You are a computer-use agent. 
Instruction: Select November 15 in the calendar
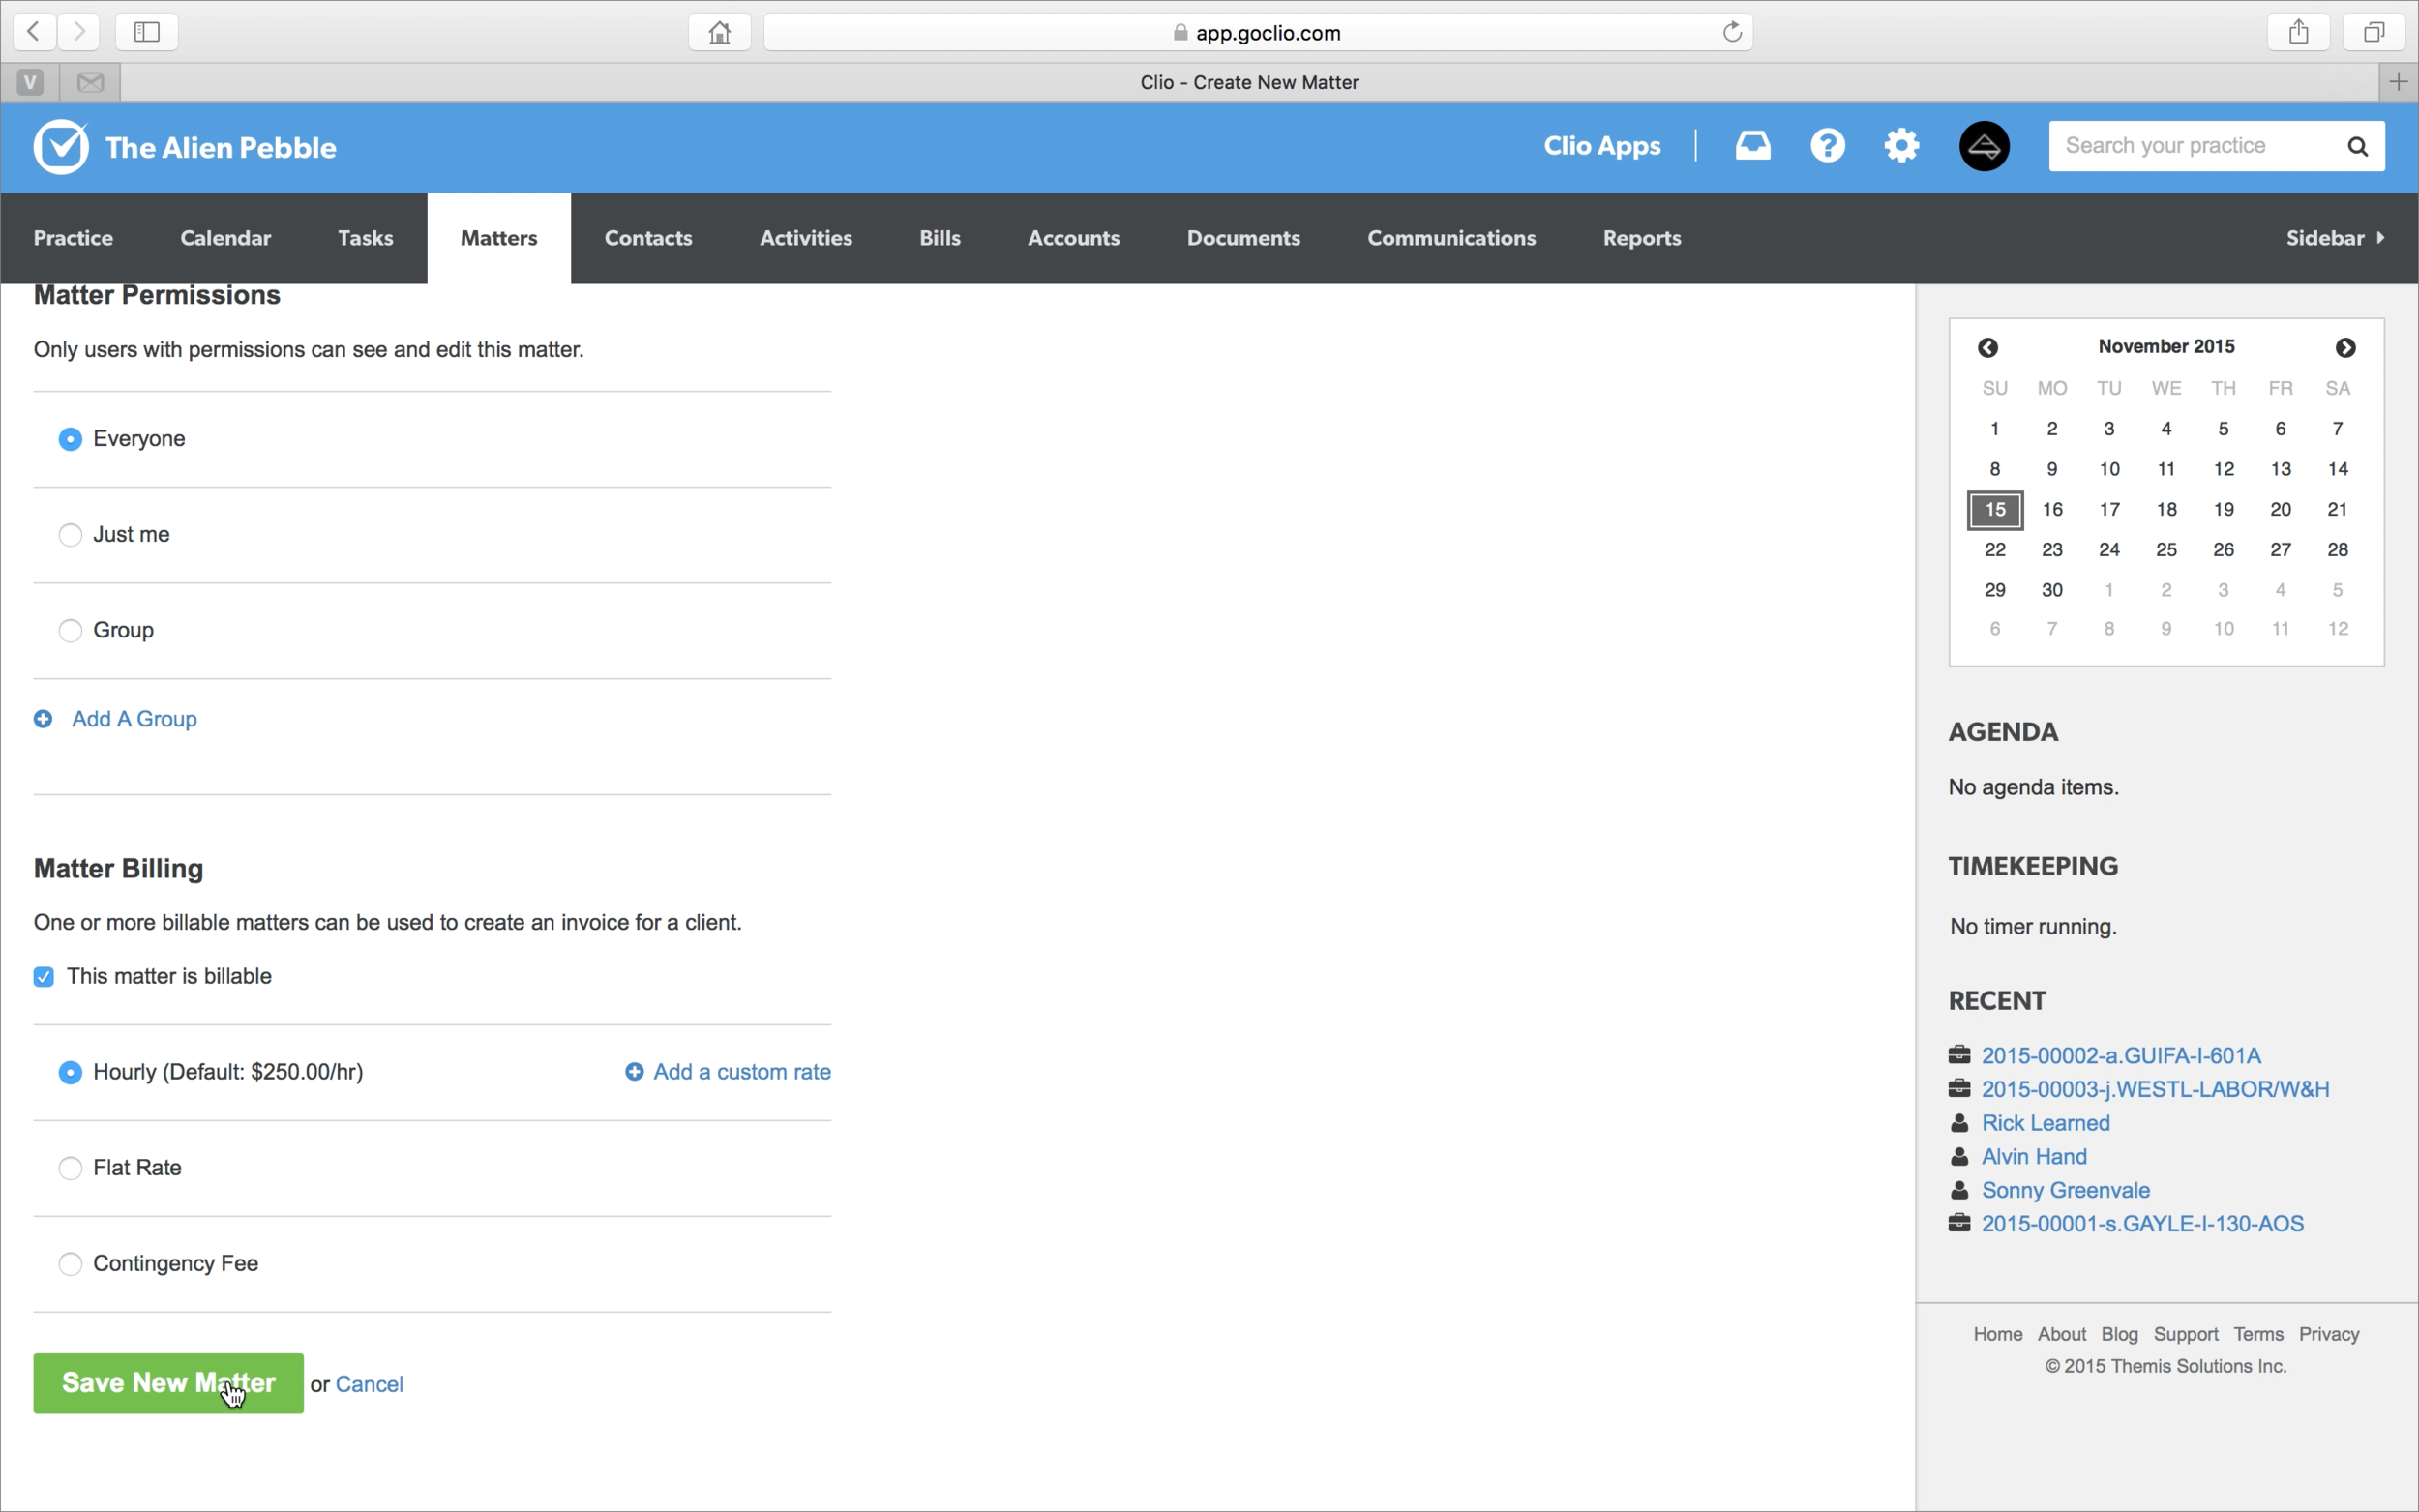click(x=1995, y=510)
